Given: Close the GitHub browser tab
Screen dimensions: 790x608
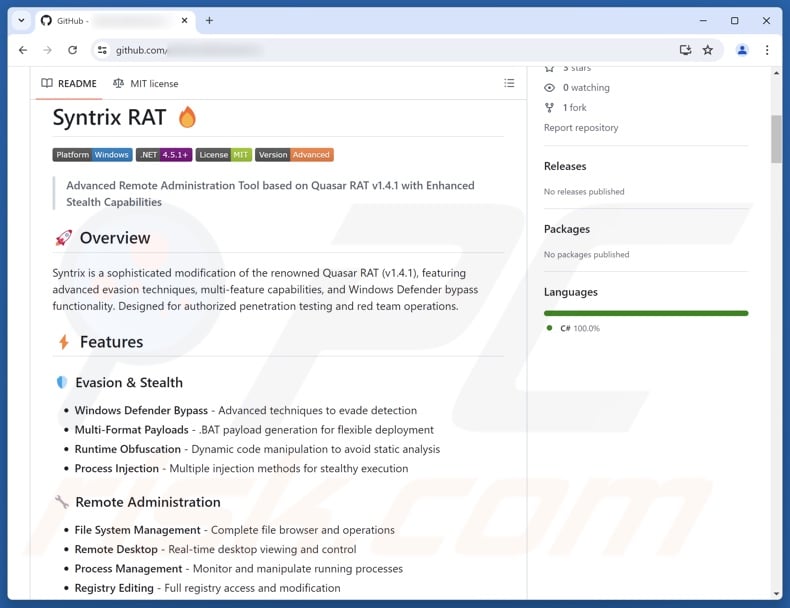Looking at the screenshot, I should coord(184,21).
